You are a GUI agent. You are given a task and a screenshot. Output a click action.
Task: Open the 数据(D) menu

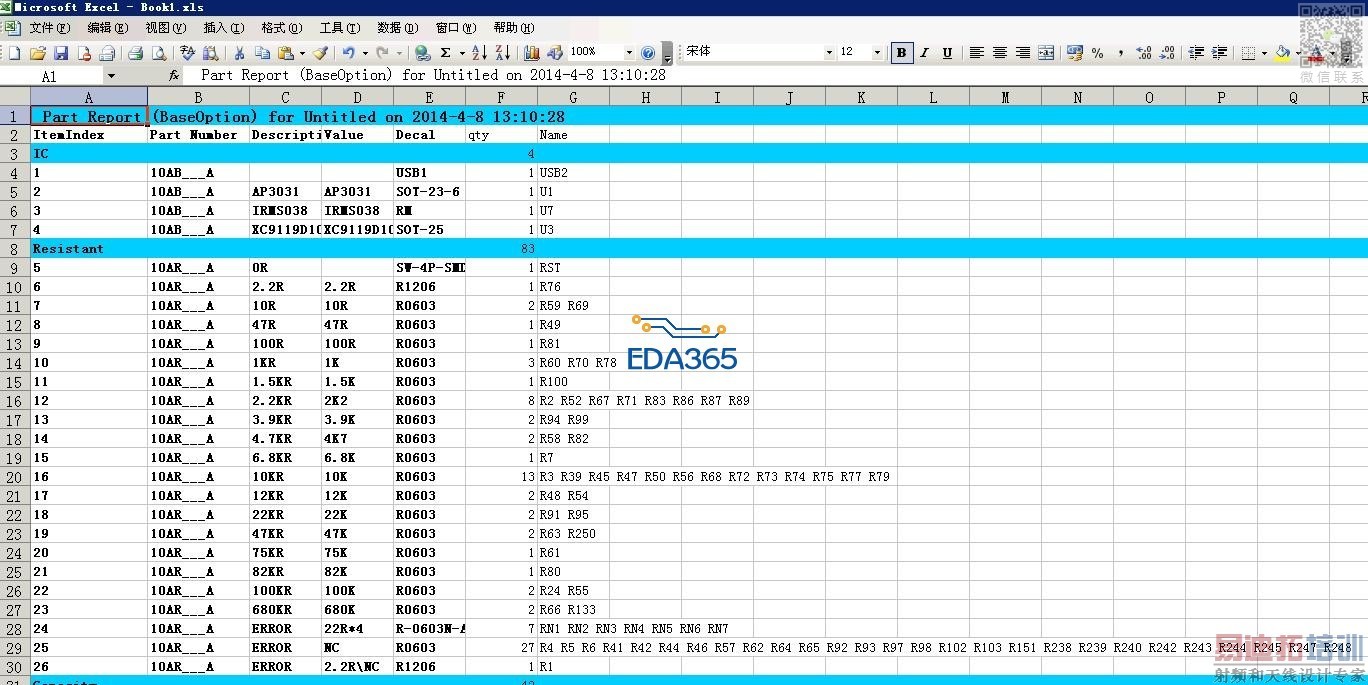point(397,28)
